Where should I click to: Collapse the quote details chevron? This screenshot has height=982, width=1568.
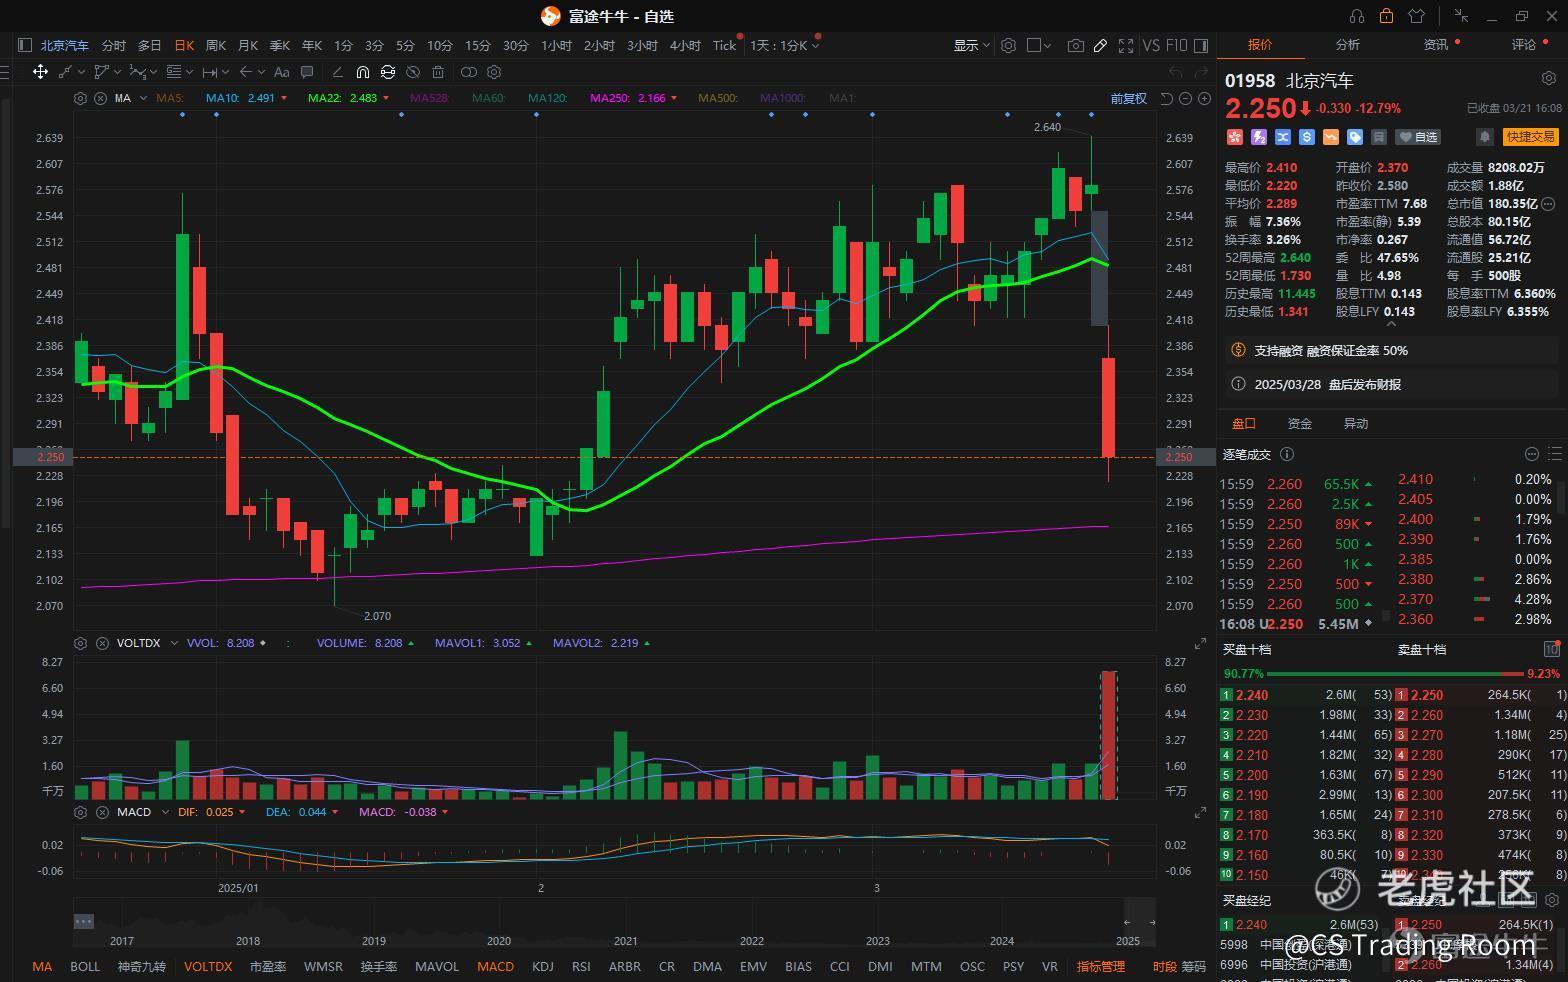coord(1389,324)
